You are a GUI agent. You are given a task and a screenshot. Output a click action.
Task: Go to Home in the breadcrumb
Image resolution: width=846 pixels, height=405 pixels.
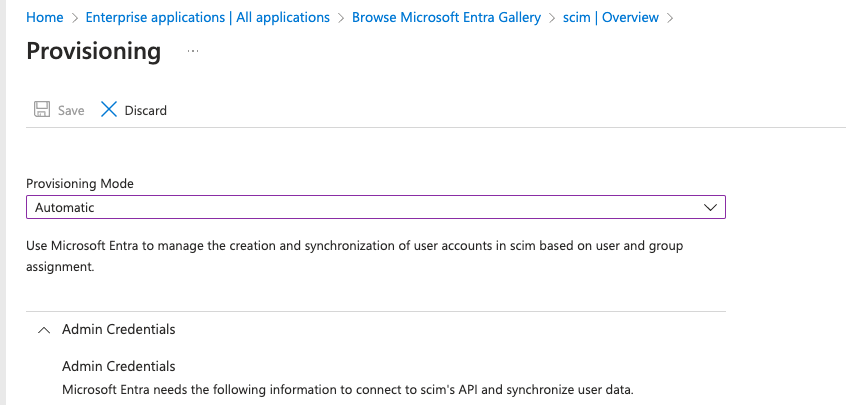(44, 17)
